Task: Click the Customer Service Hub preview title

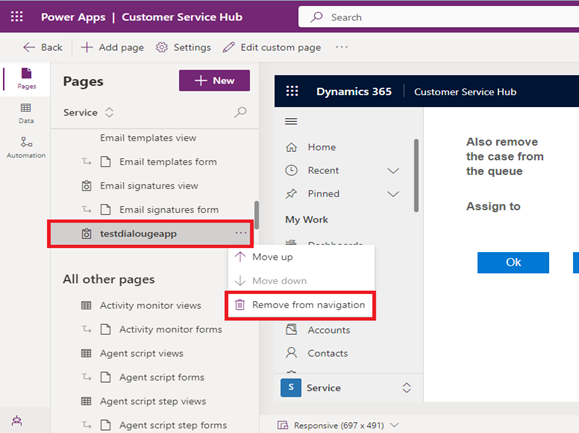Action: tap(465, 92)
